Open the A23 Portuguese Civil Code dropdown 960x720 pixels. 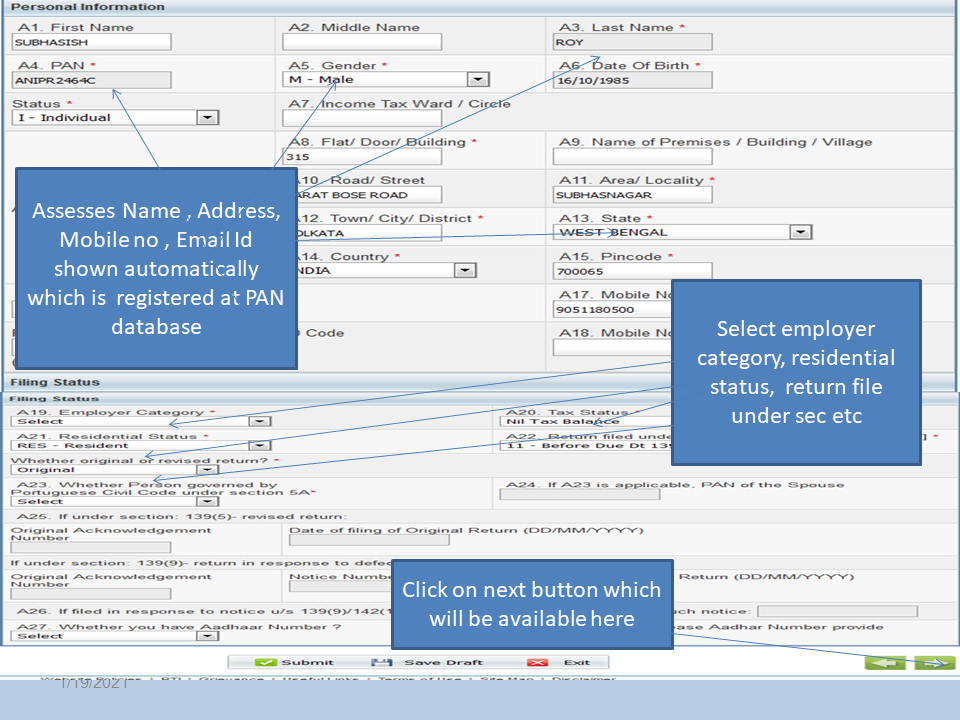pos(208,501)
